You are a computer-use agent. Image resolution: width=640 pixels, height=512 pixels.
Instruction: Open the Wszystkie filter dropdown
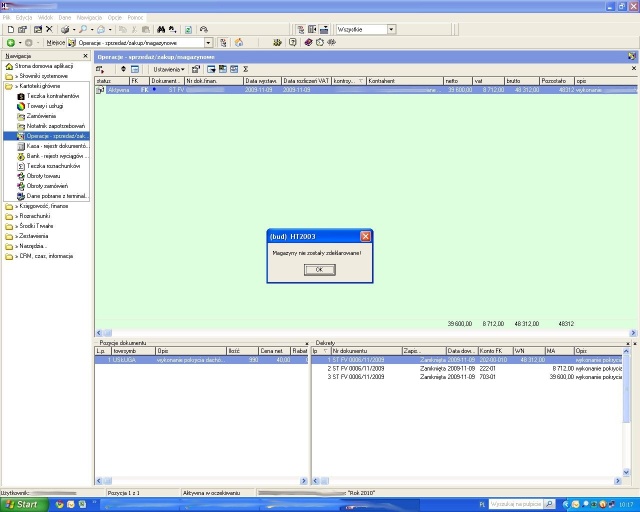click(391, 29)
